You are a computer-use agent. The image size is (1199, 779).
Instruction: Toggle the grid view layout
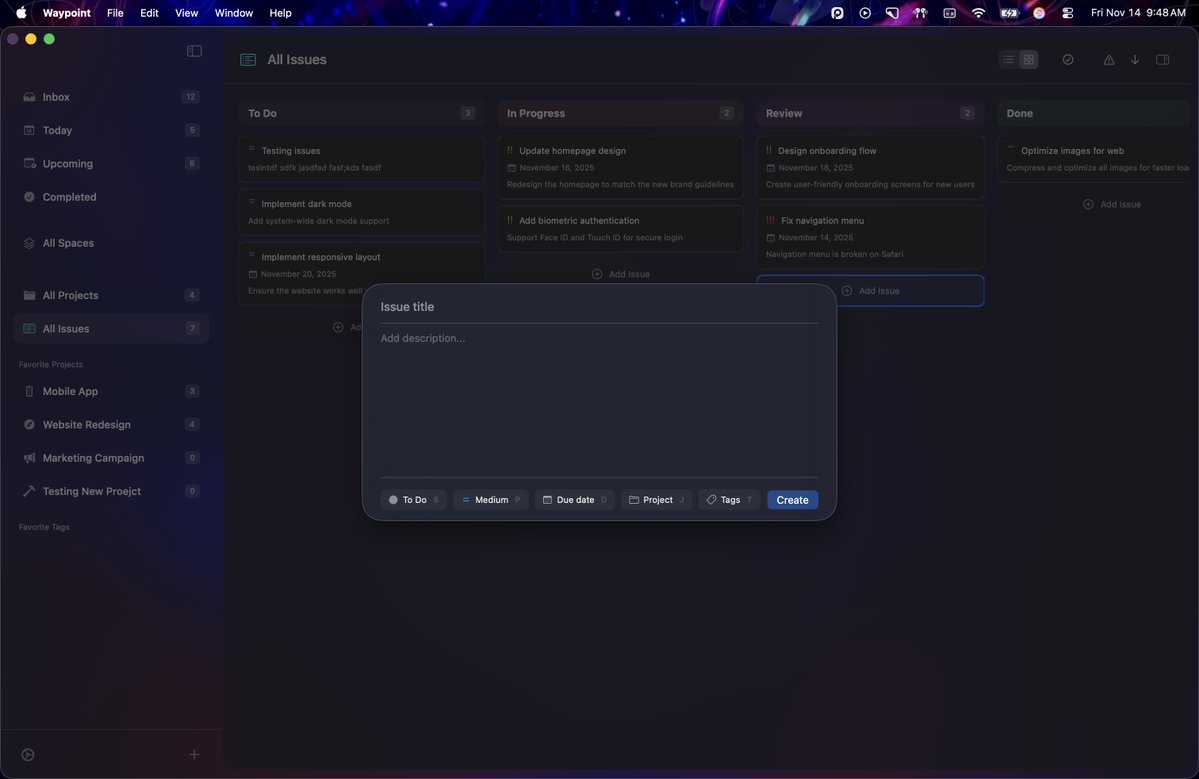(x=1026, y=60)
